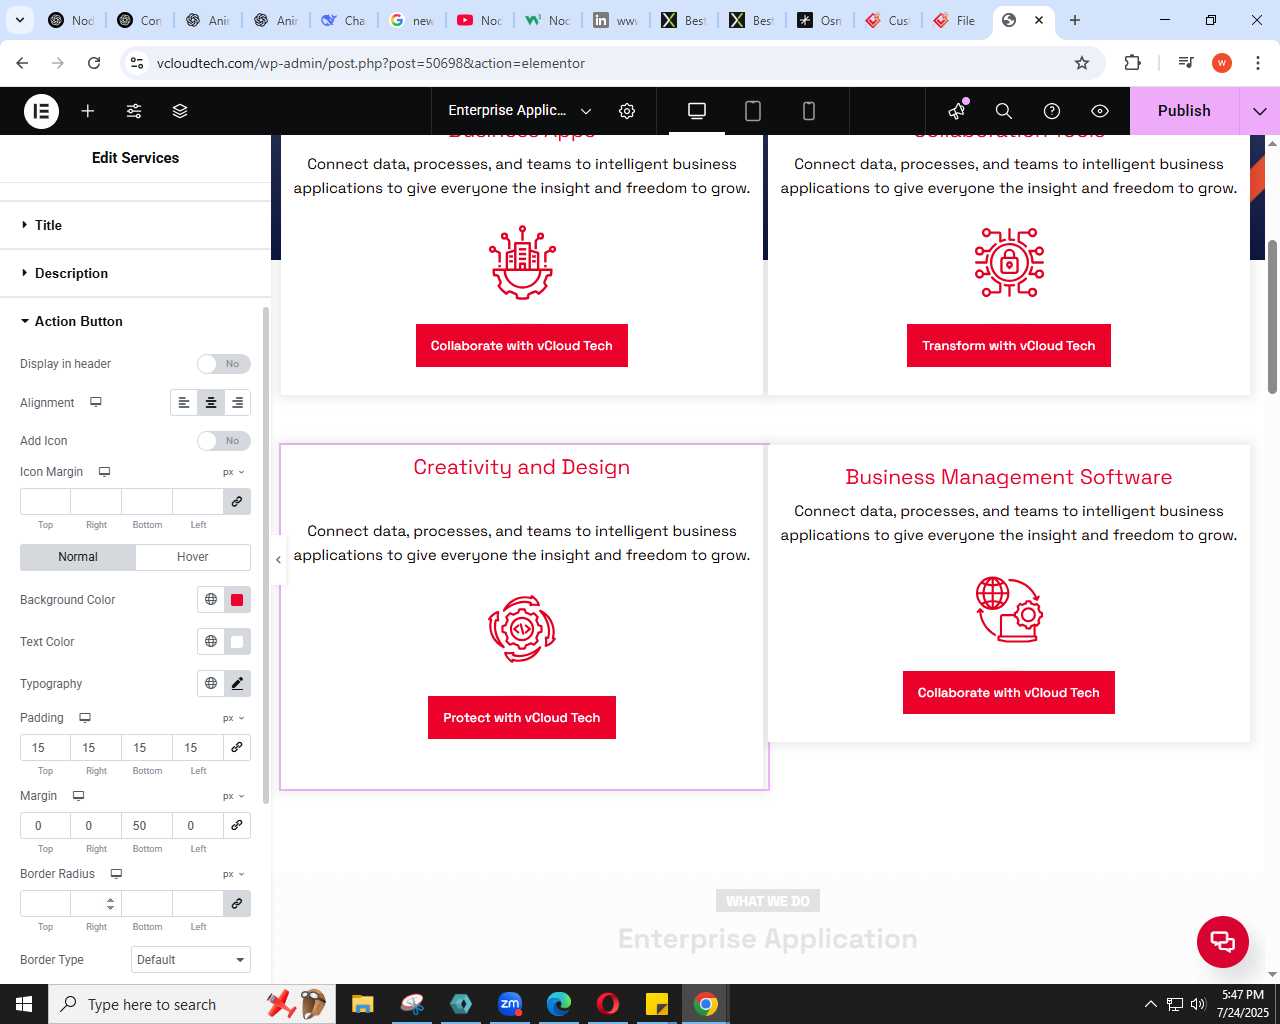Screen dimensions: 1280x1024
Task: Click the Add Element plus icon
Action: point(88,111)
